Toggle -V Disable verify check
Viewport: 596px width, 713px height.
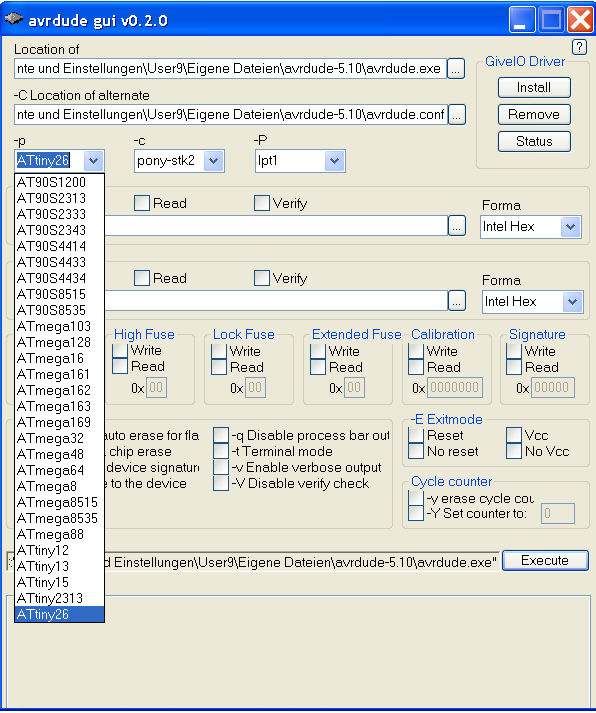(221, 483)
